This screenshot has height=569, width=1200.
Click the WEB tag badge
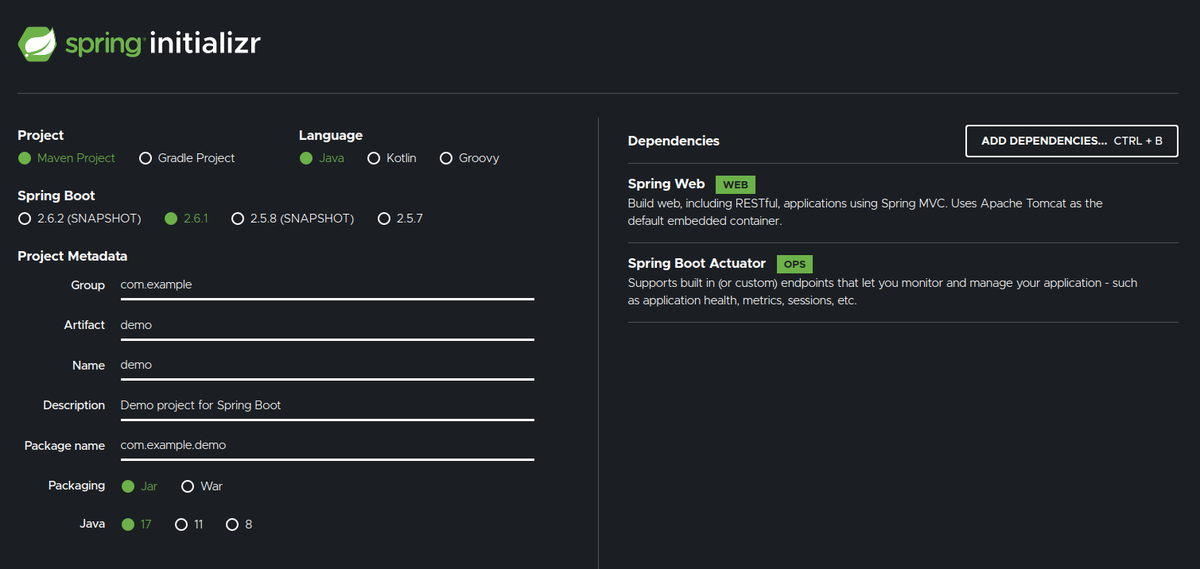[x=735, y=185]
